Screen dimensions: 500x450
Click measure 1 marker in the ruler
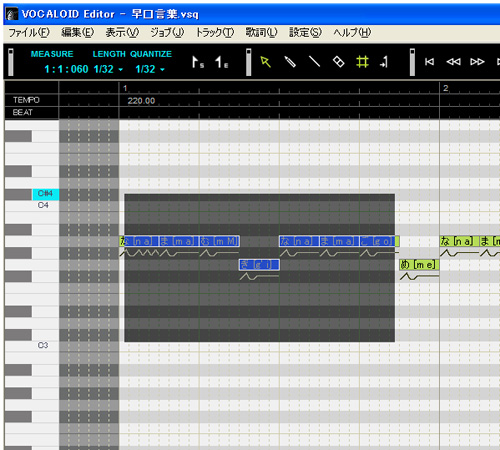125,88
